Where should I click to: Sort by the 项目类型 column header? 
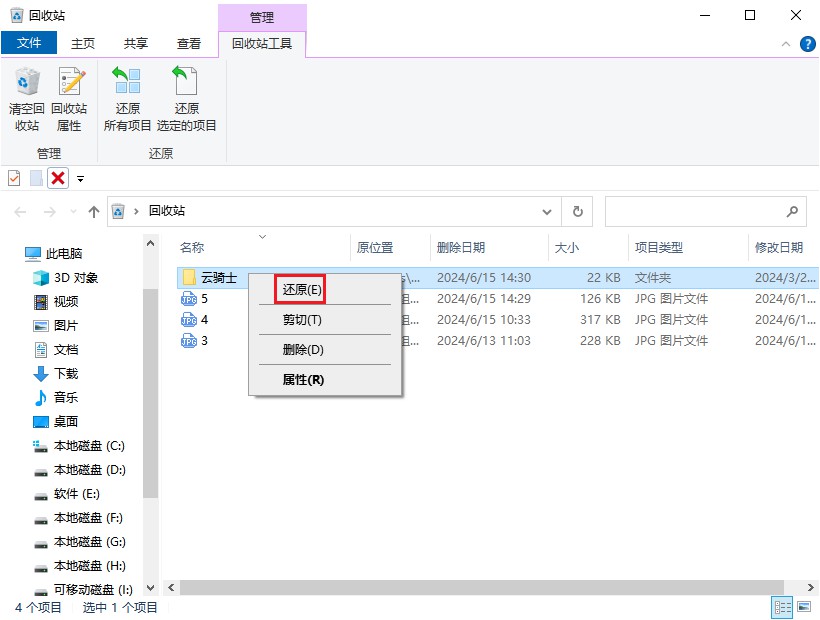click(x=658, y=248)
